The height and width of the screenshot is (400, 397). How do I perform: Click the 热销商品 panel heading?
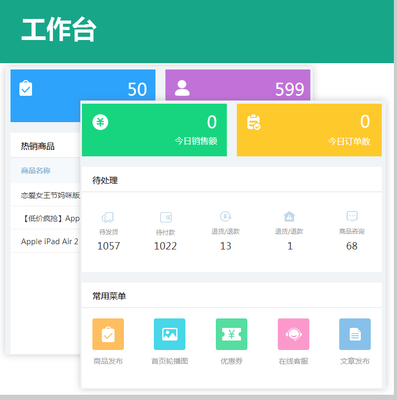pyautogui.click(x=38, y=146)
